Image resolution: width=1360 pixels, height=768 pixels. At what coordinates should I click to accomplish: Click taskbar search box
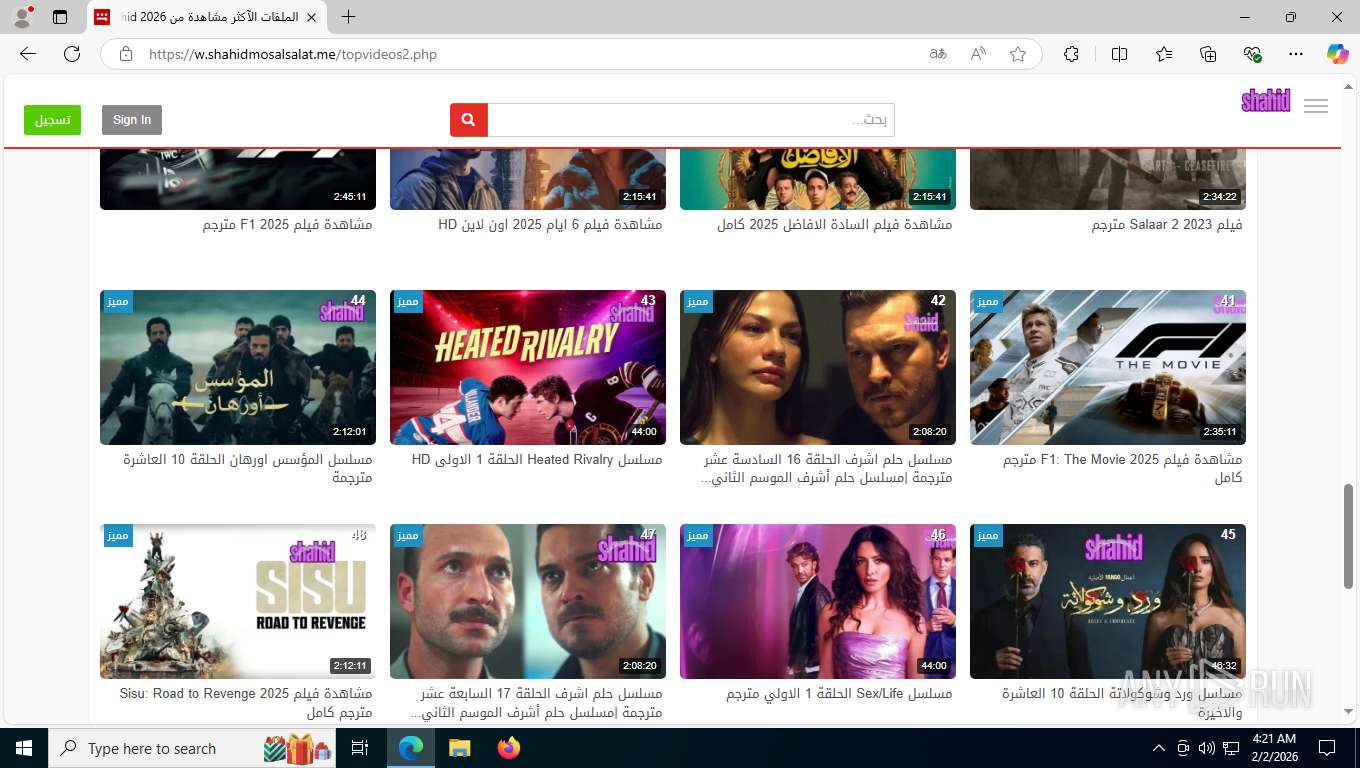[x=193, y=748]
